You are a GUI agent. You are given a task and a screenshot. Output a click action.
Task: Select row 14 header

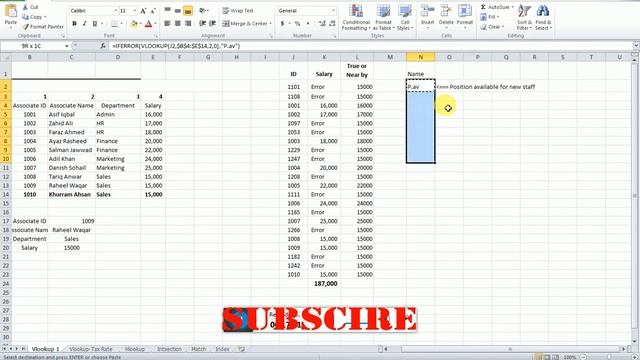click(6, 194)
